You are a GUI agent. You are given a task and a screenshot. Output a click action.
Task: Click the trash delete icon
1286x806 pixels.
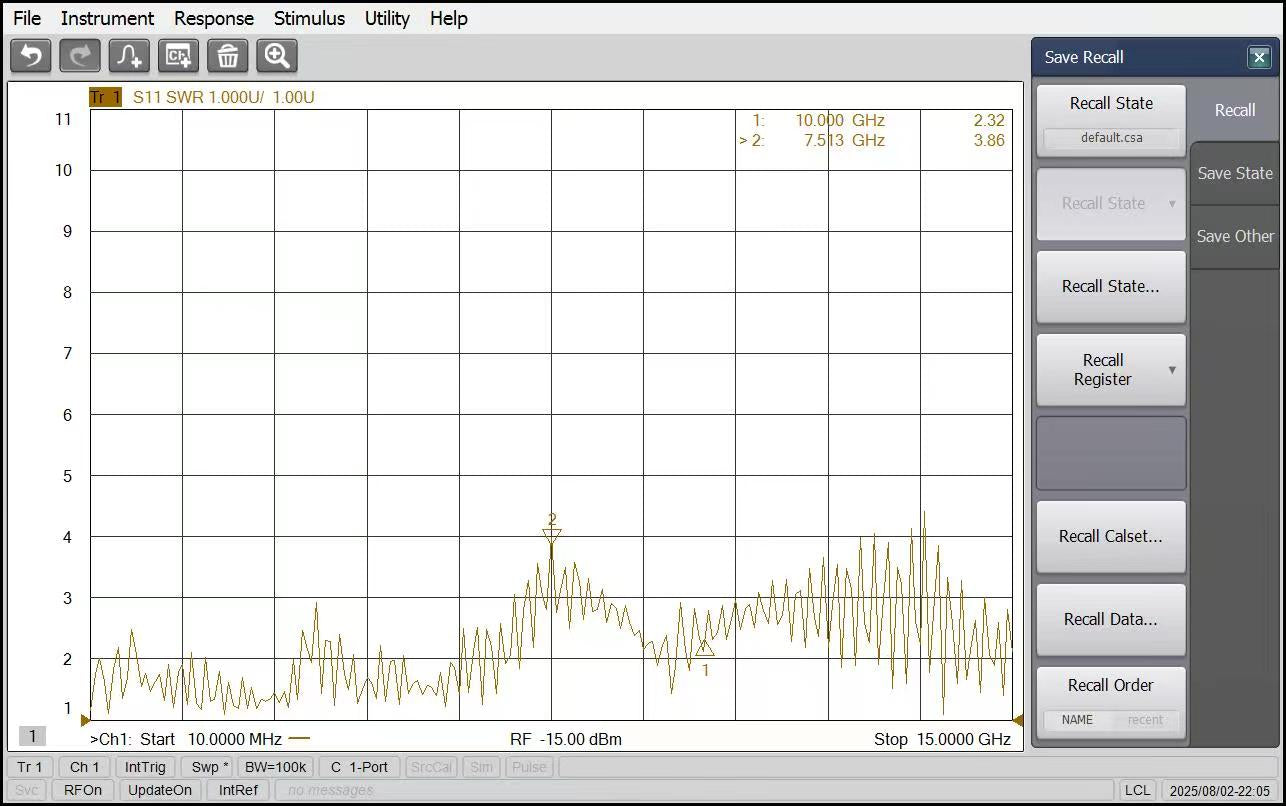tap(228, 56)
